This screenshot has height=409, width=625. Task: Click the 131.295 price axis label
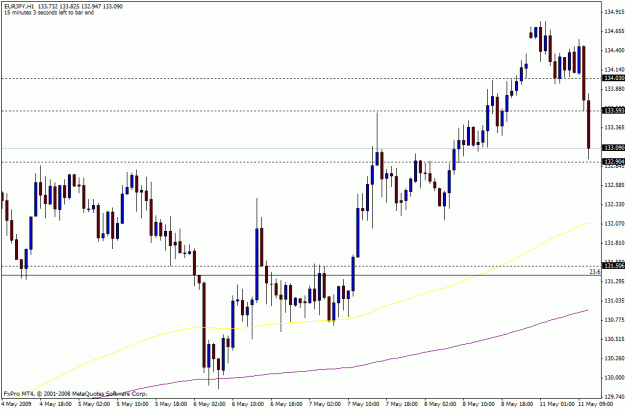(x=614, y=281)
